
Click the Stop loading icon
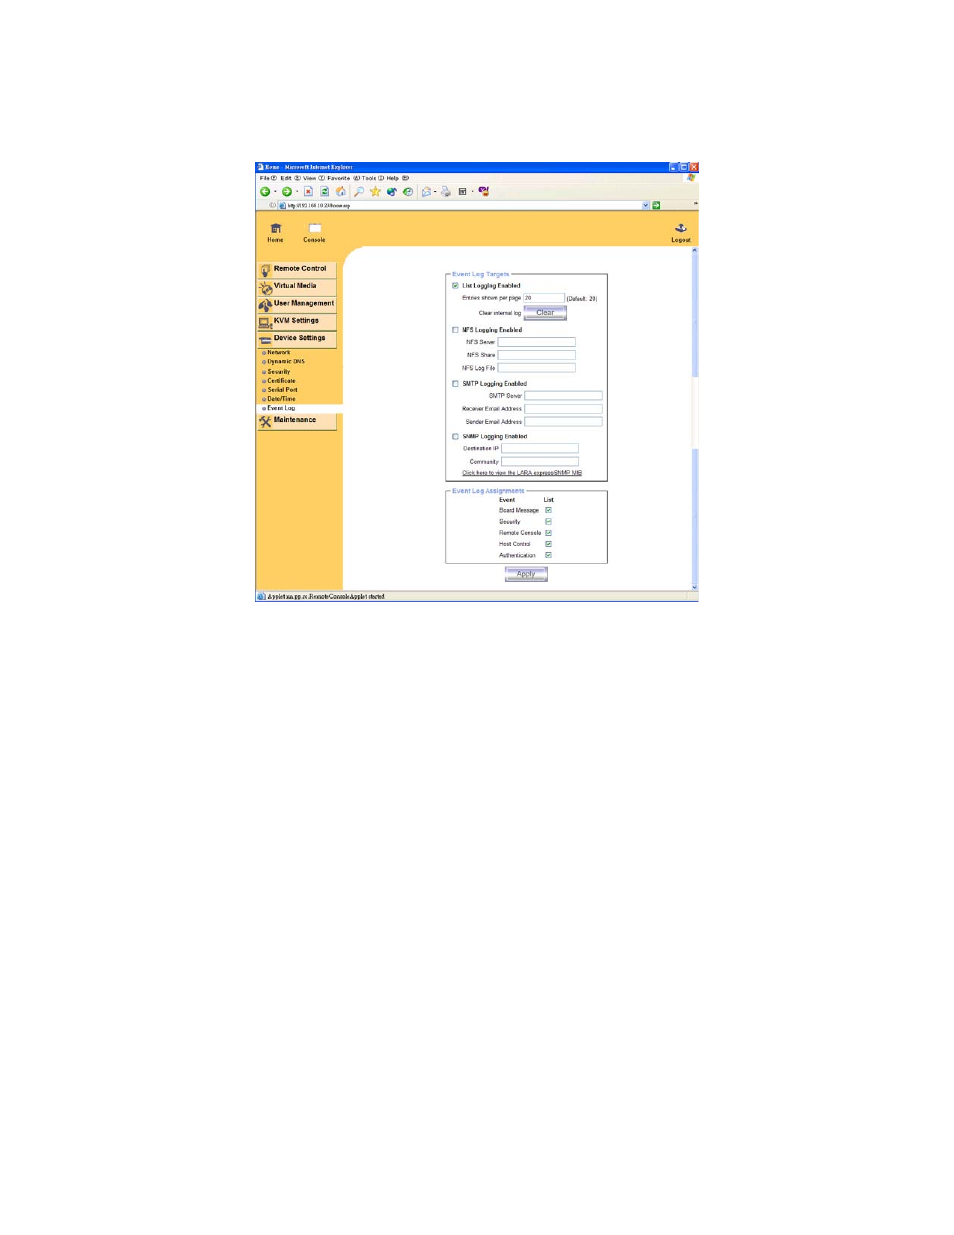click(309, 192)
